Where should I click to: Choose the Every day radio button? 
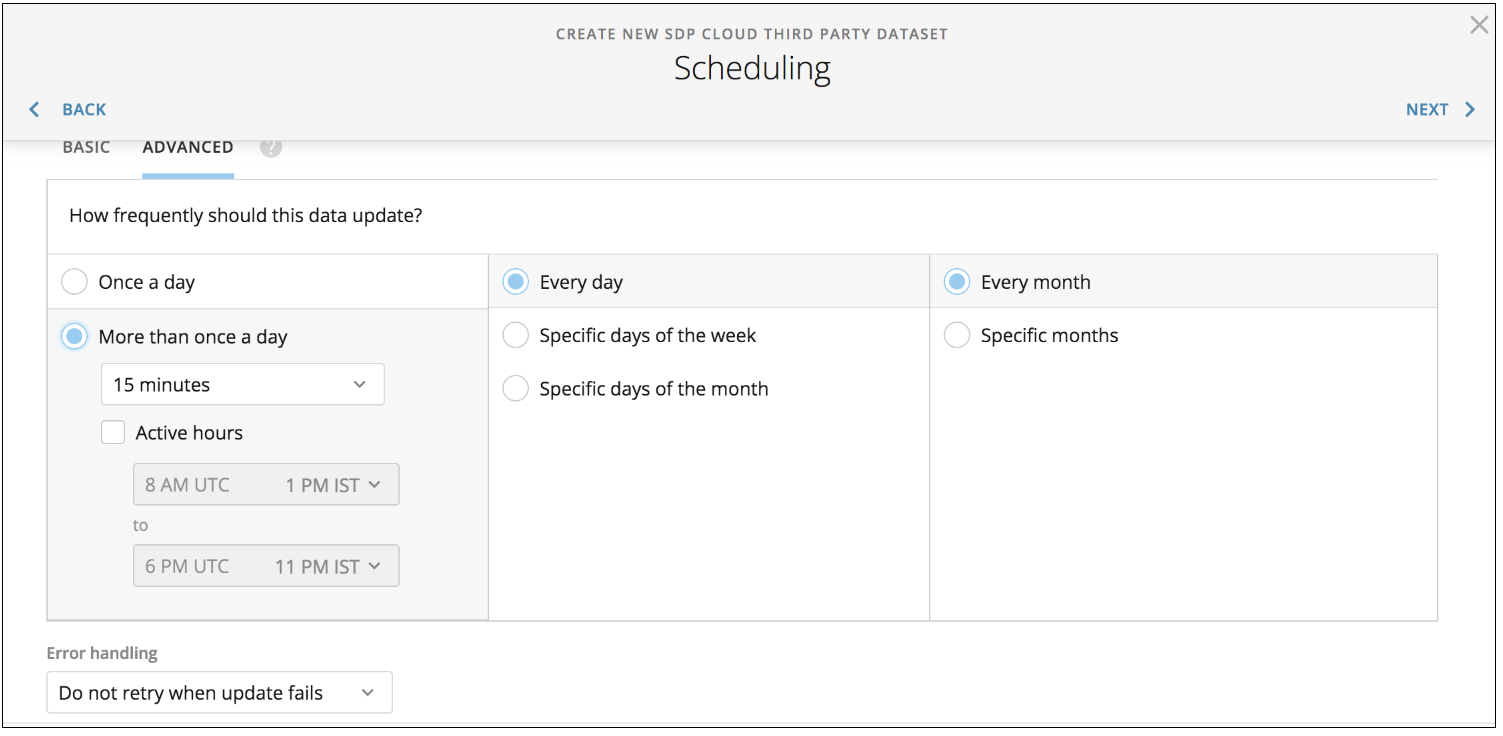[515, 282]
